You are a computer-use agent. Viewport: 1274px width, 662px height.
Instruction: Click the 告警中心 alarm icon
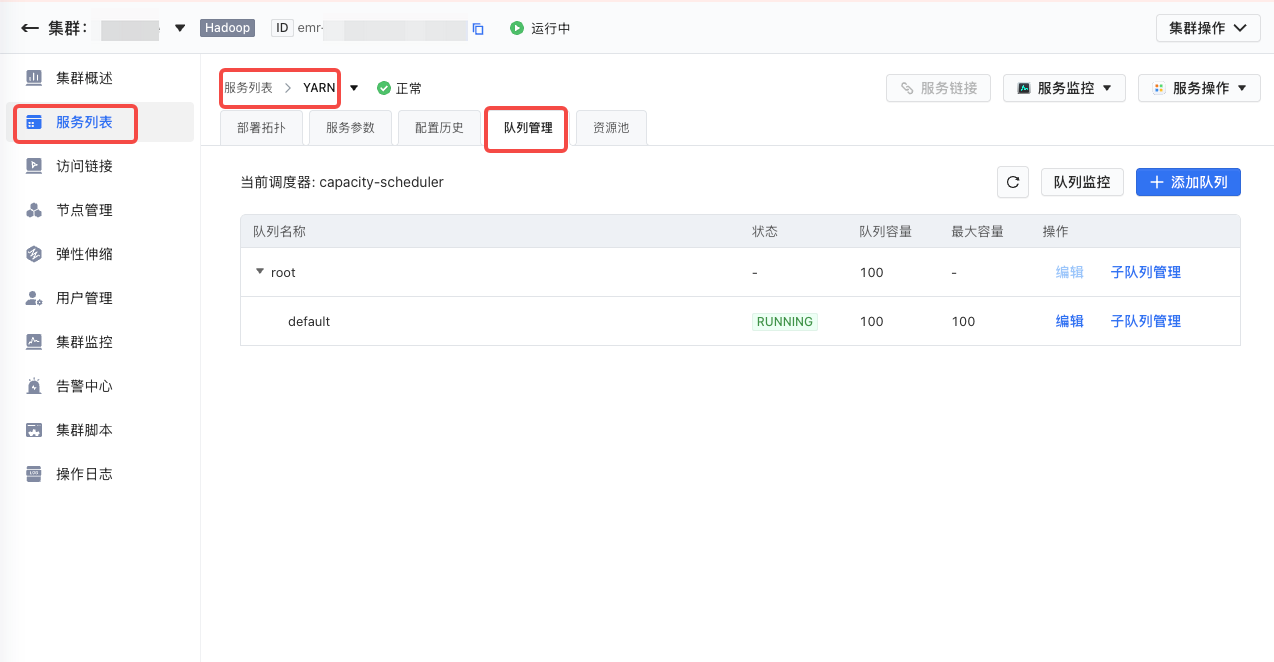click(x=34, y=386)
